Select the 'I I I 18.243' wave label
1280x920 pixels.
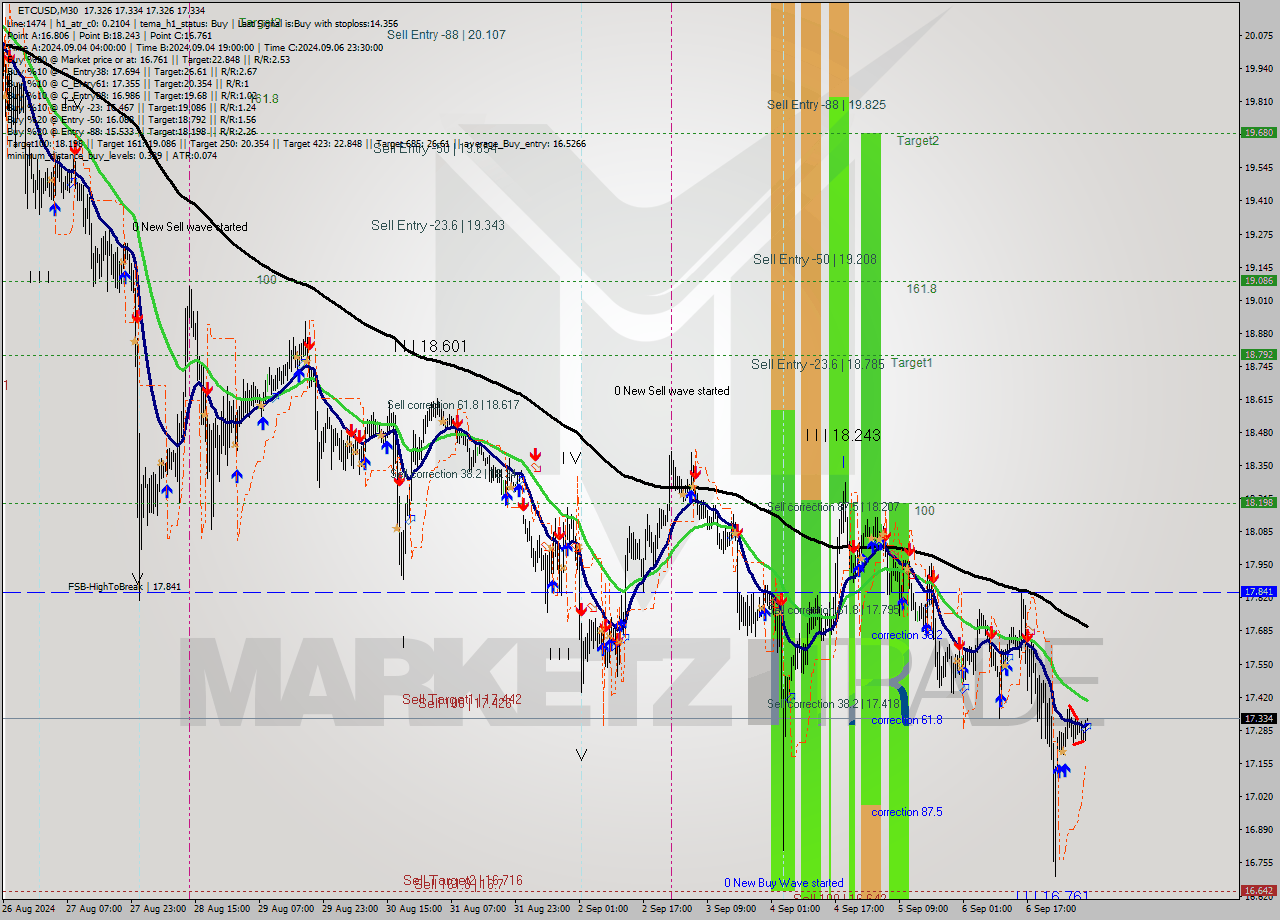click(842, 435)
